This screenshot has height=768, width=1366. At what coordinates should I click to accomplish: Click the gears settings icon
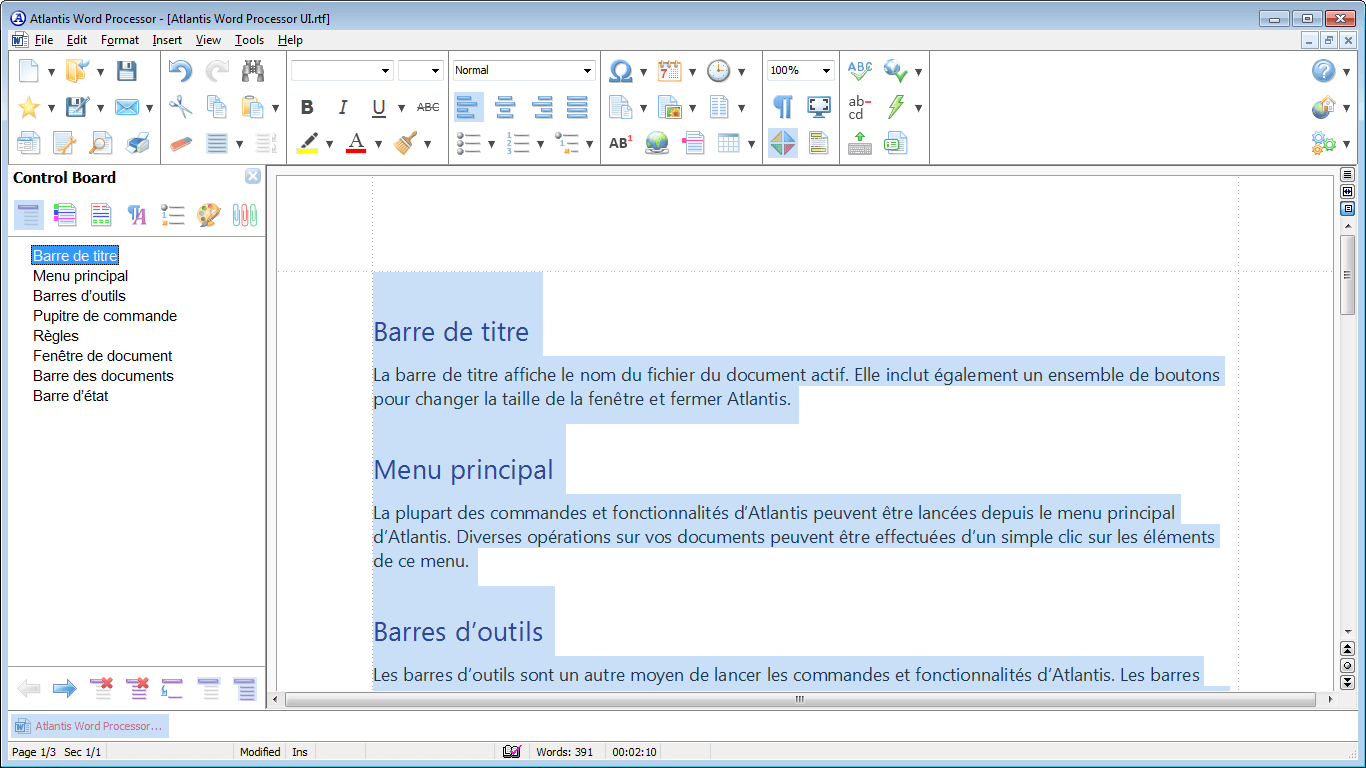click(x=1324, y=143)
